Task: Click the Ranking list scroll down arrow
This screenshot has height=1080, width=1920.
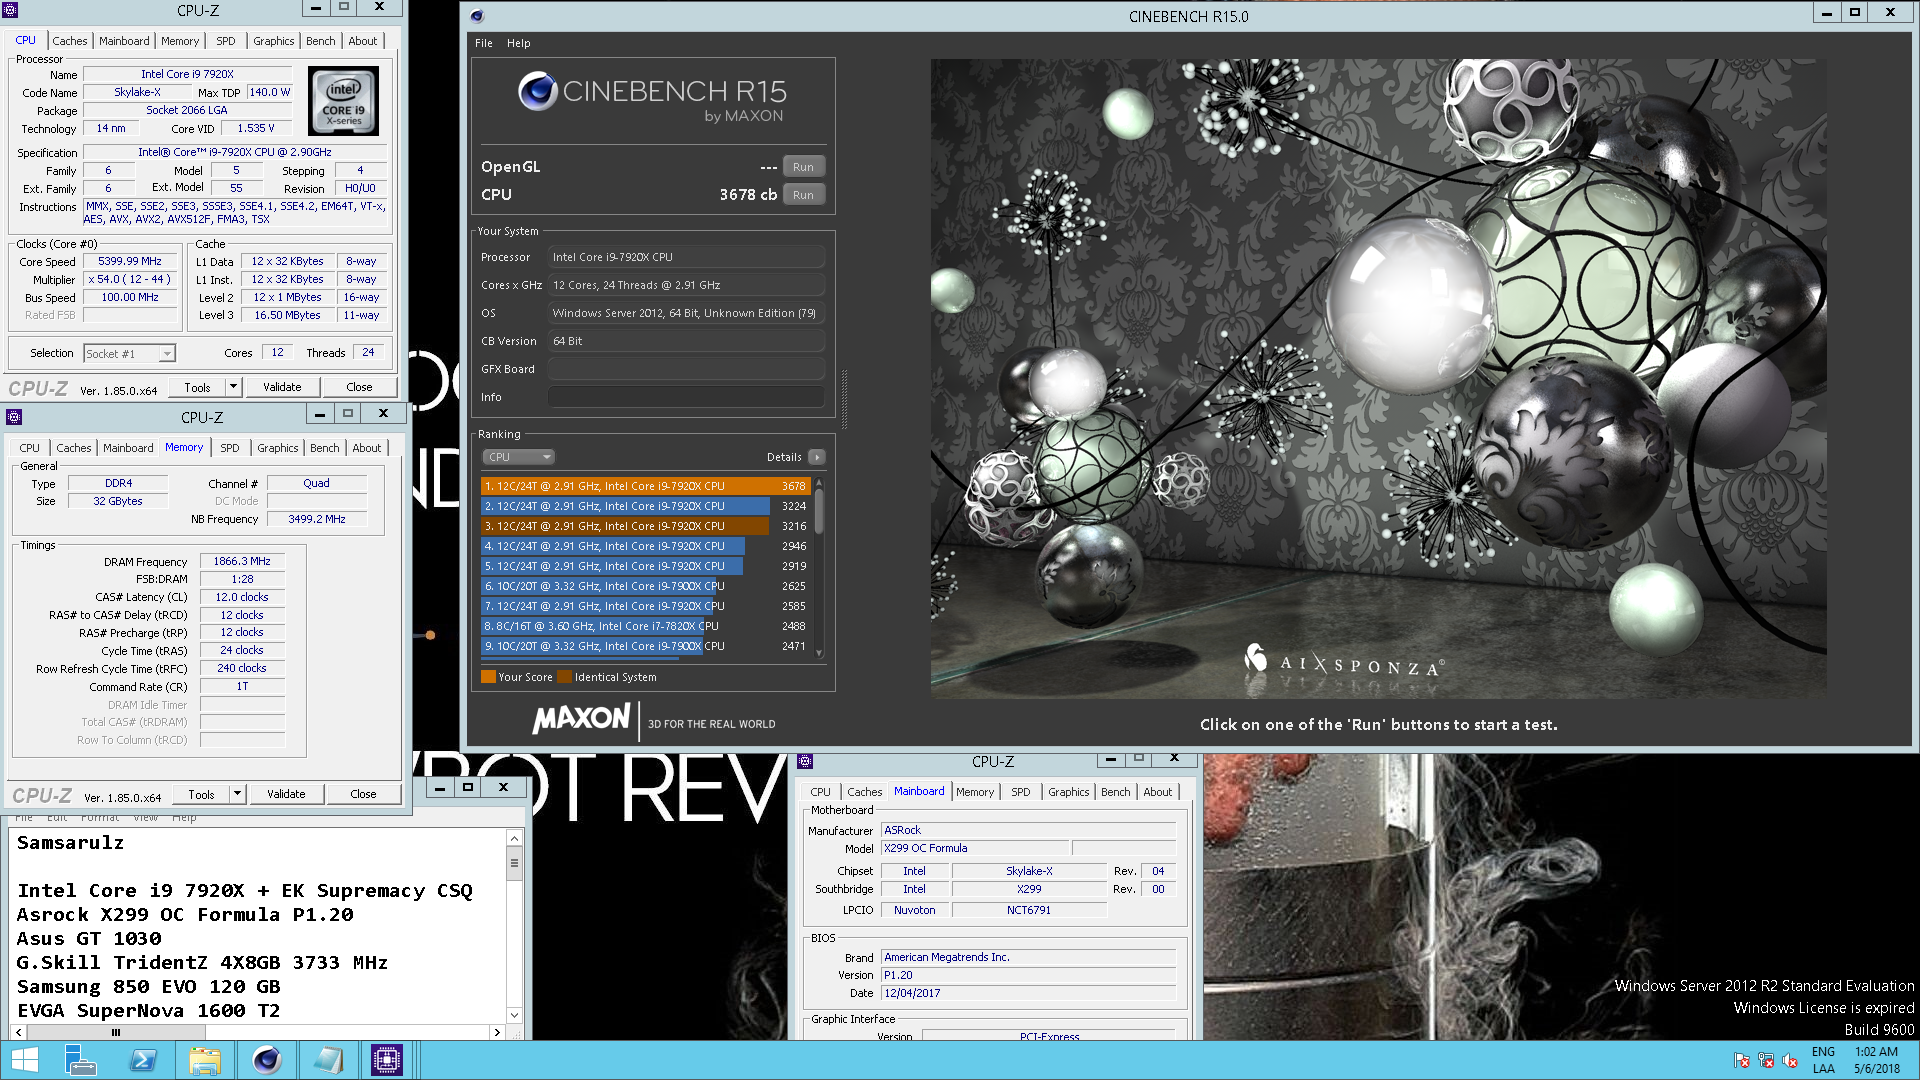Action: click(819, 653)
